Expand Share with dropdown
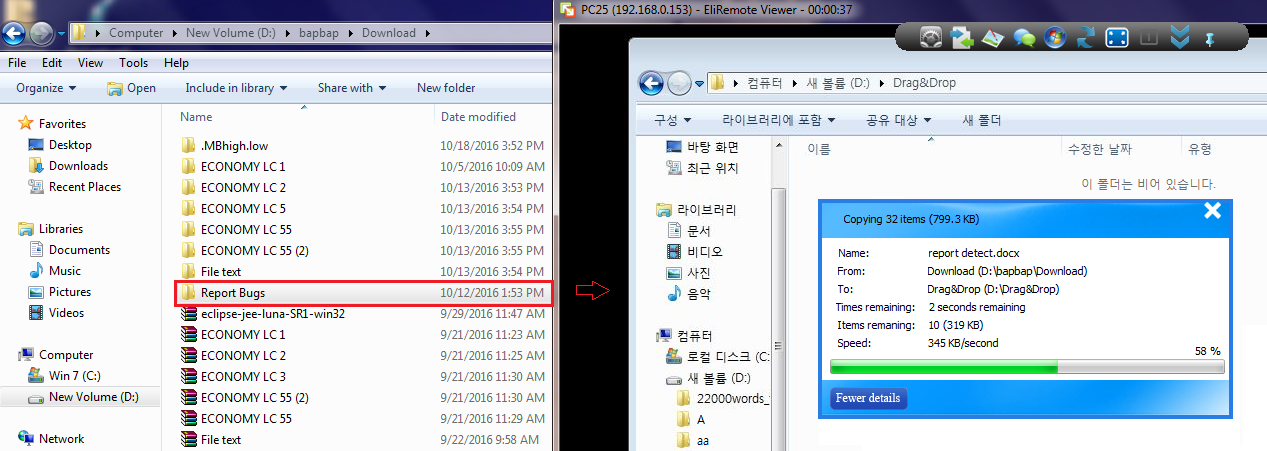Viewport: 1267px width, 451px height. click(352, 88)
